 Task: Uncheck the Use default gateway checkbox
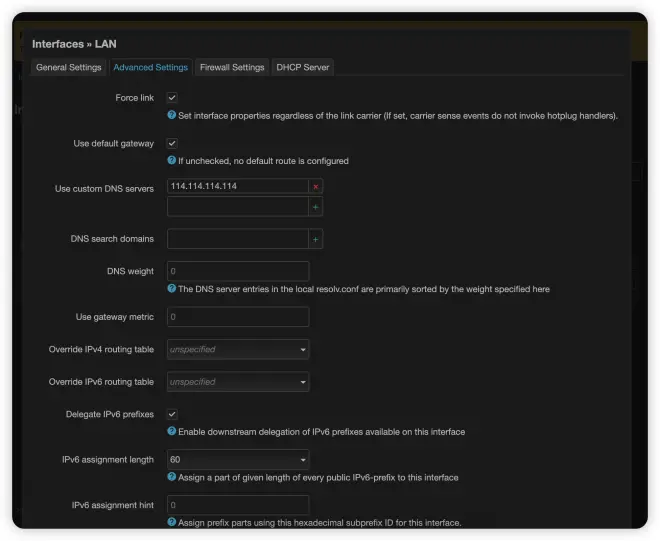172,144
